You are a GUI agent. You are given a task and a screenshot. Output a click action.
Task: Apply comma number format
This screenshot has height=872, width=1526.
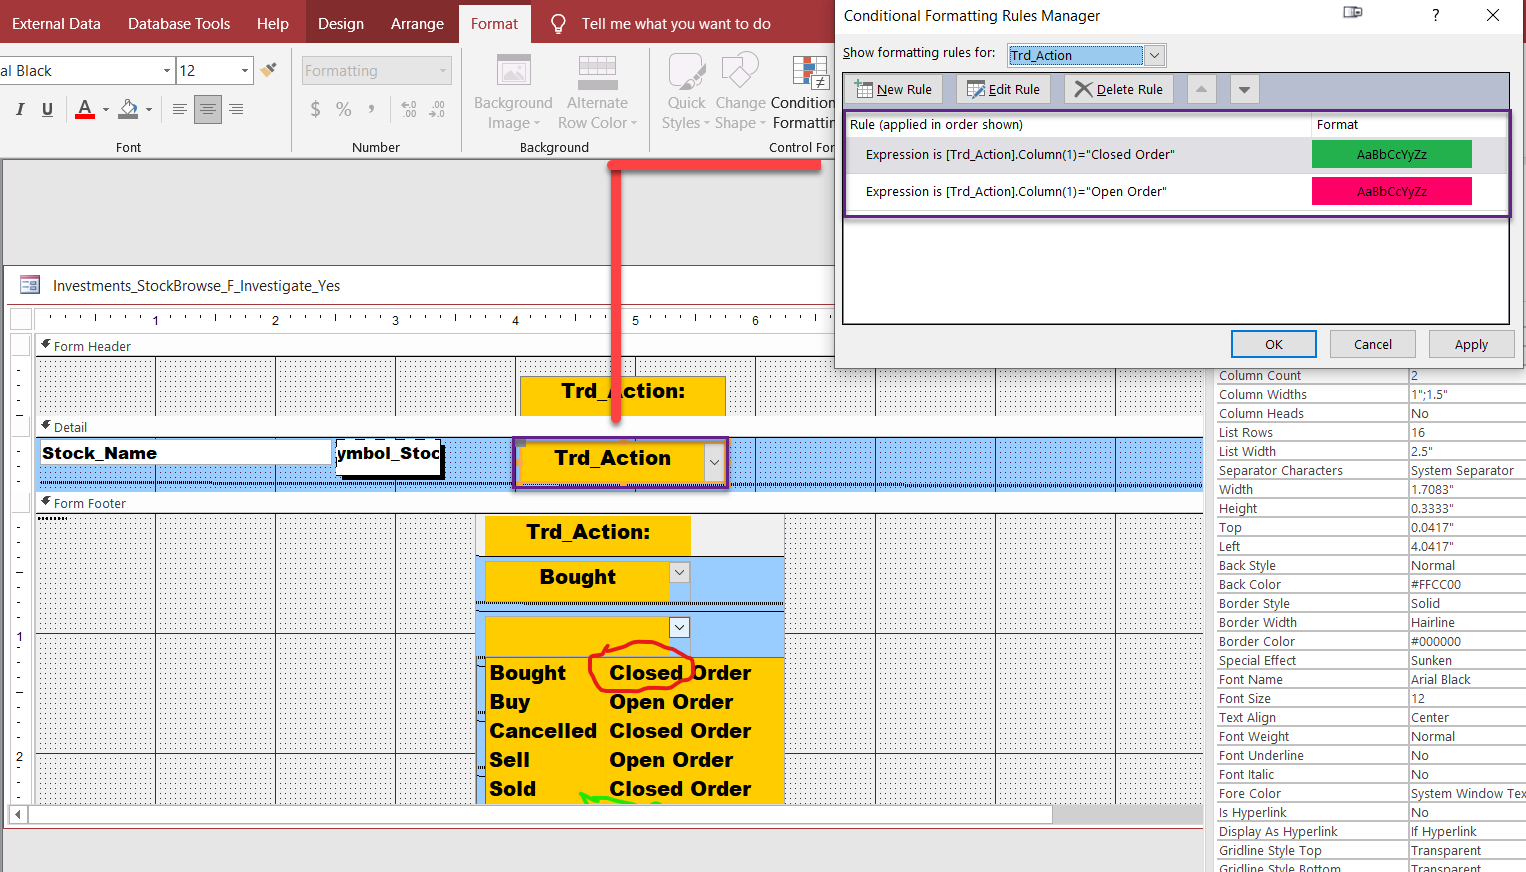[371, 109]
